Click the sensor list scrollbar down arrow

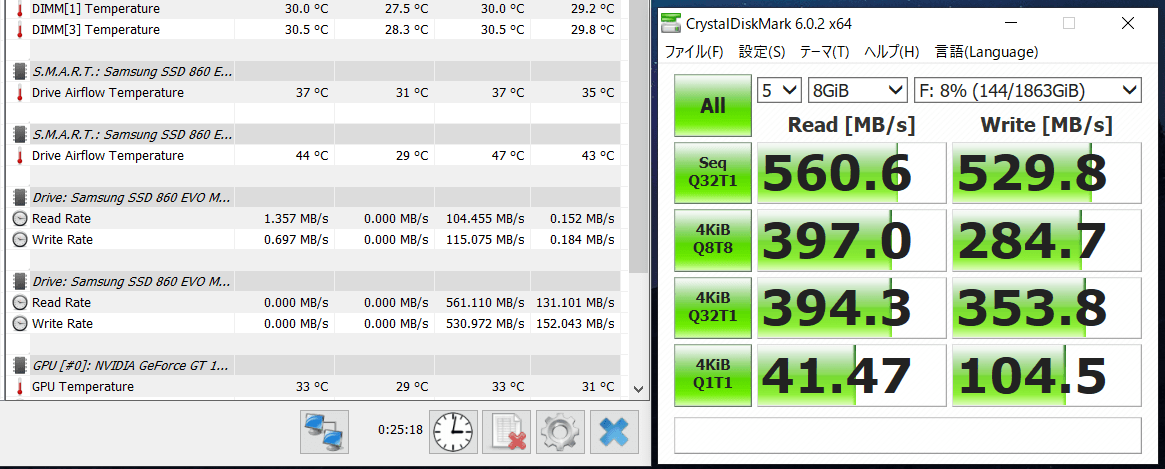pos(638,389)
